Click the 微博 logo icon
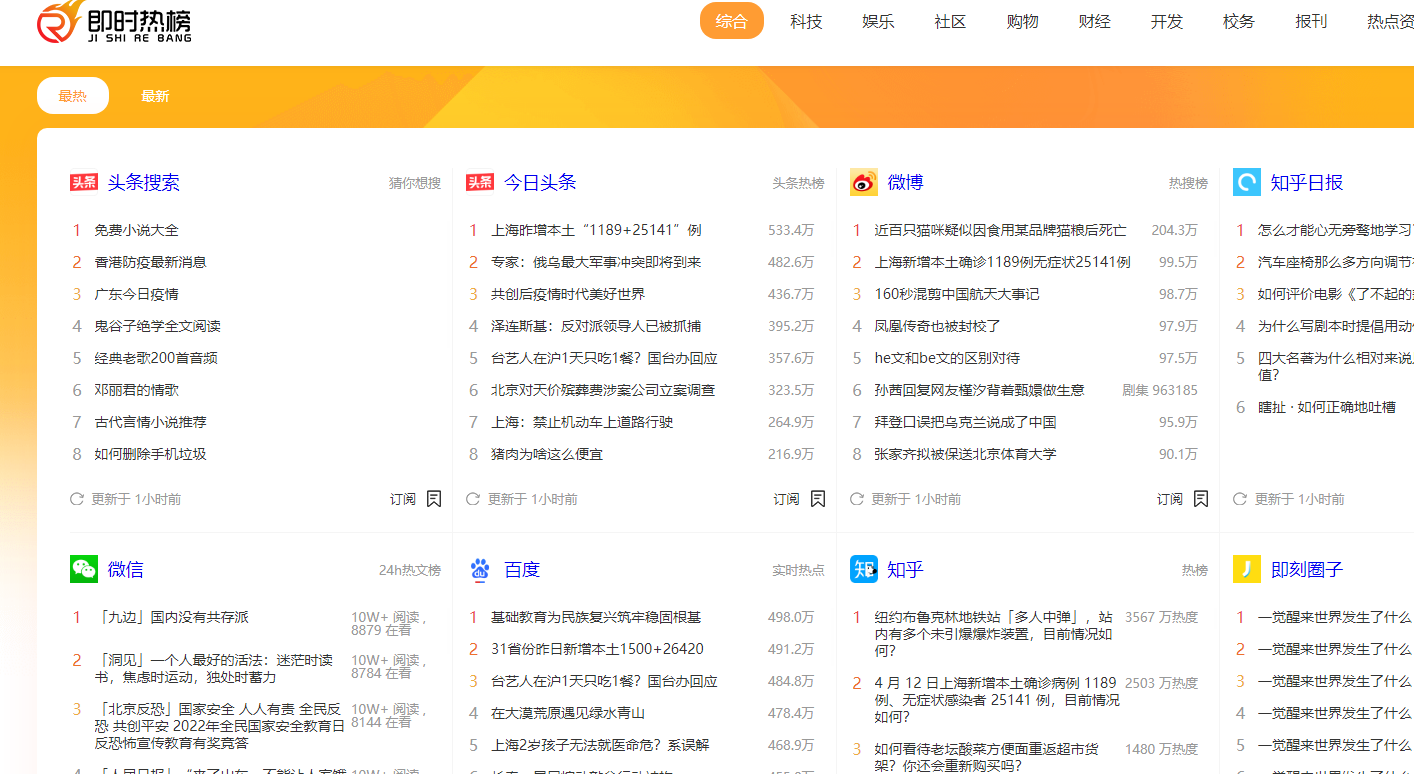Image resolution: width=1414 pixels, height=774 pixels. 864,182
